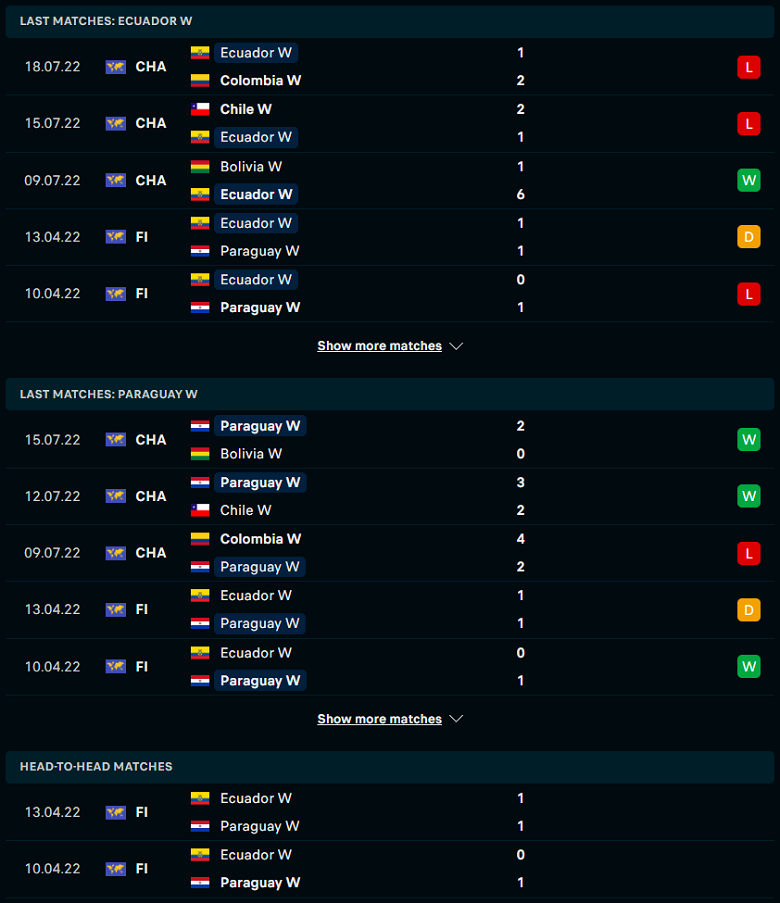Click Colombia W flag in 09.07.22 Paraguay match
The width and height of the screenshot is (780, 903).
200,539
